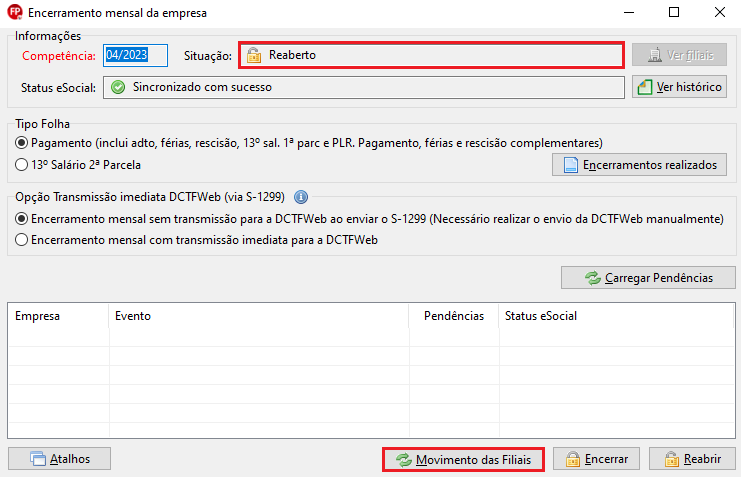Click the disabled Ver filiais button
Image resolution: width=741 pixels, height=477 pixels.
680,55
